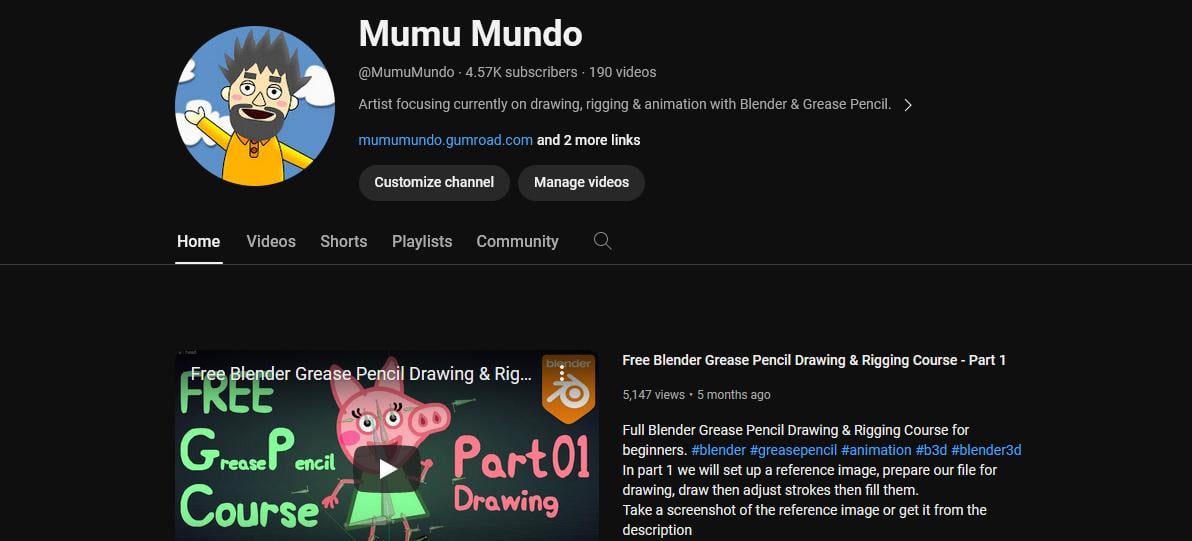Open the three-dot menu on the video player
Image resolution: width=1192 pixels, height=541 pixels.
[562, 374]
